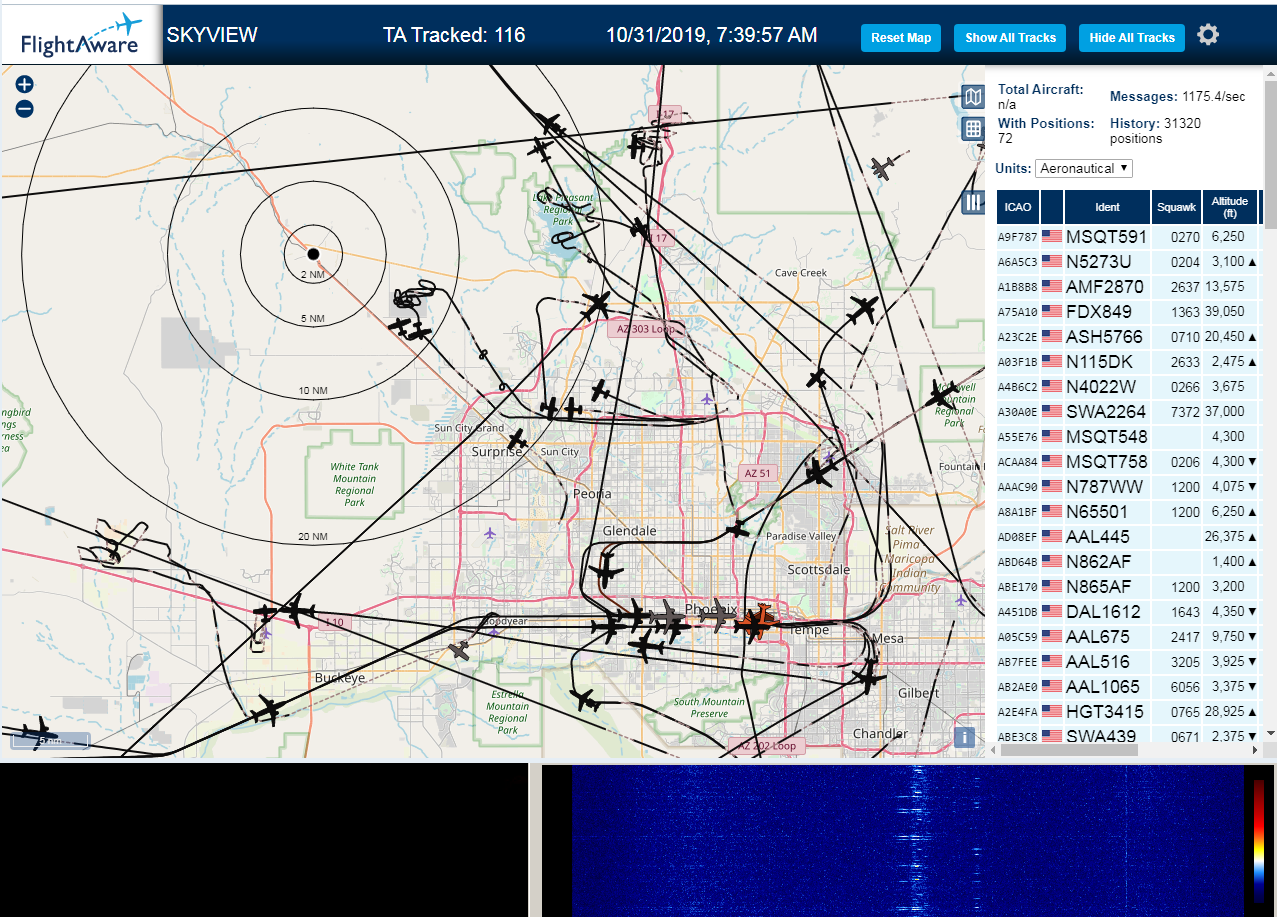
Task: Sort table by Ident column
Action: click(1108, 207)
